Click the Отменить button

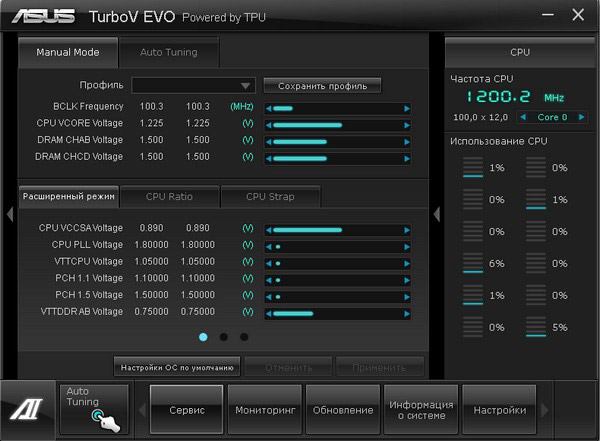pyautogui.click(x=289, y=367)
